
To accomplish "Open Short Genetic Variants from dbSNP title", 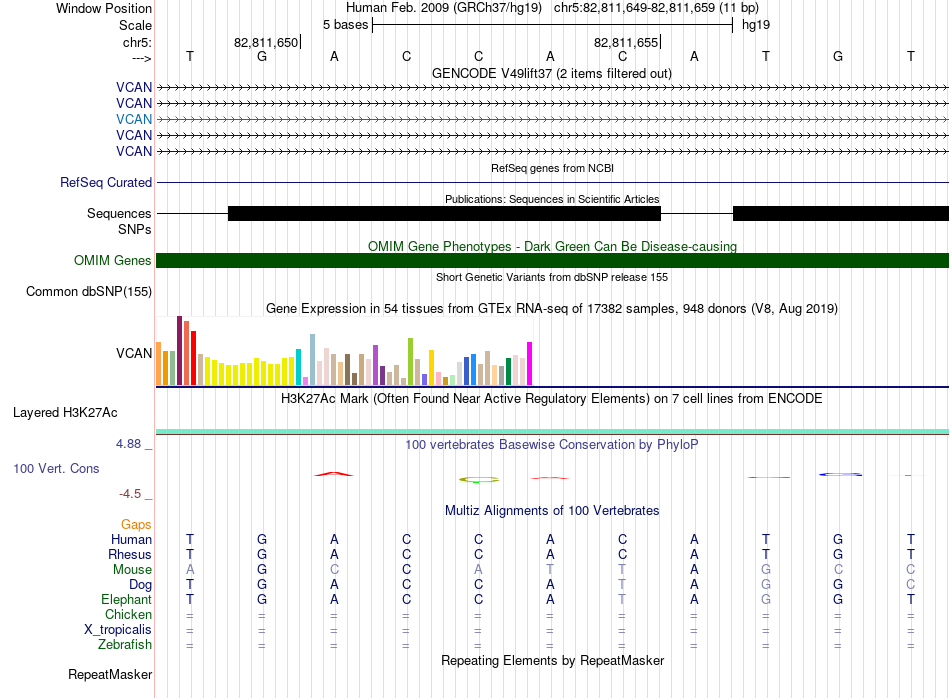I will pyautogui.click(x=552, y=277).
